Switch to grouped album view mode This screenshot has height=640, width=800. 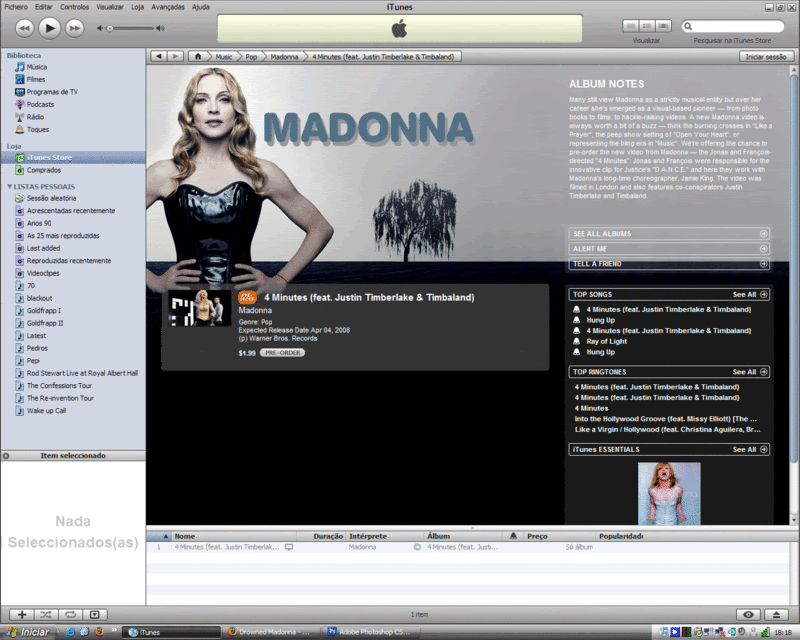point(647,26)
